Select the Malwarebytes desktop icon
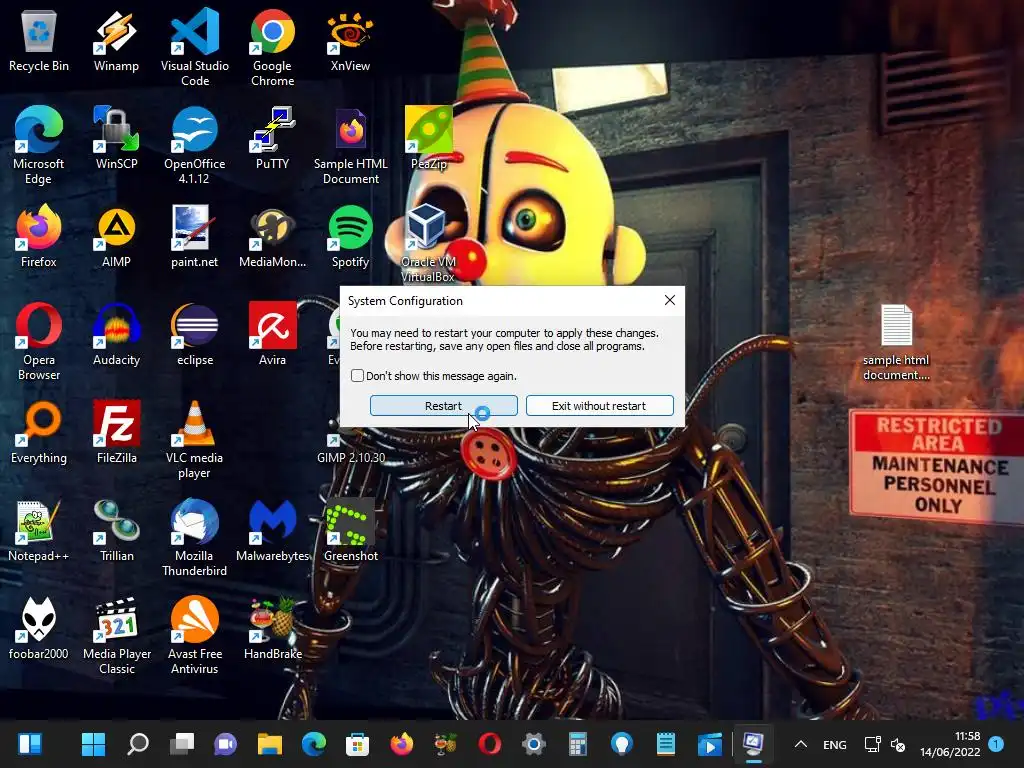 coord(272,530)
